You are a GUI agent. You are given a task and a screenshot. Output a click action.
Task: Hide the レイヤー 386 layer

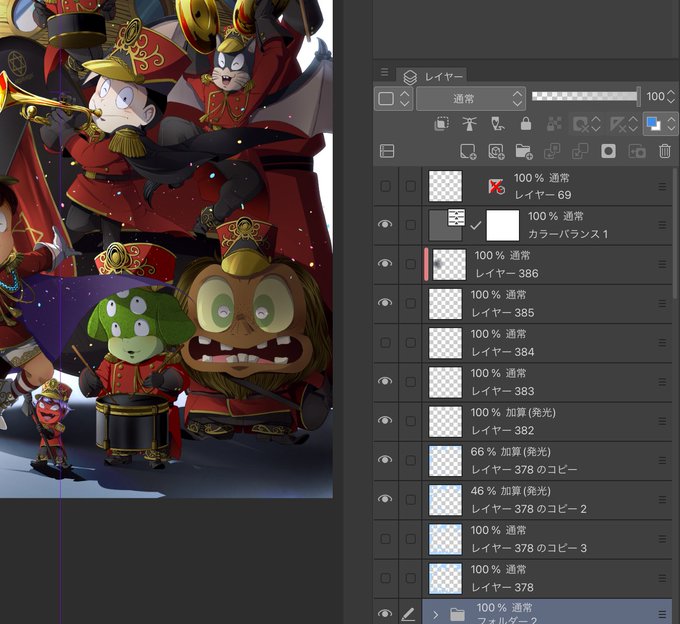(385, 264)
